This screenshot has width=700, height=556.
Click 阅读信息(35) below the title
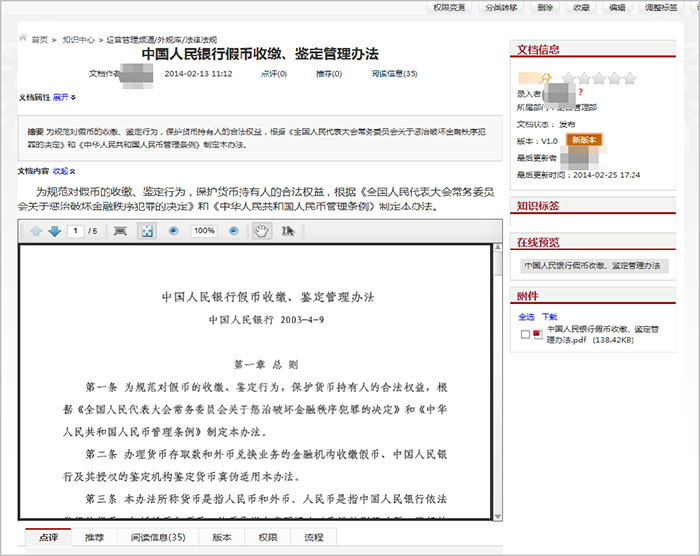pyautogui.click(x=394, y=74)
